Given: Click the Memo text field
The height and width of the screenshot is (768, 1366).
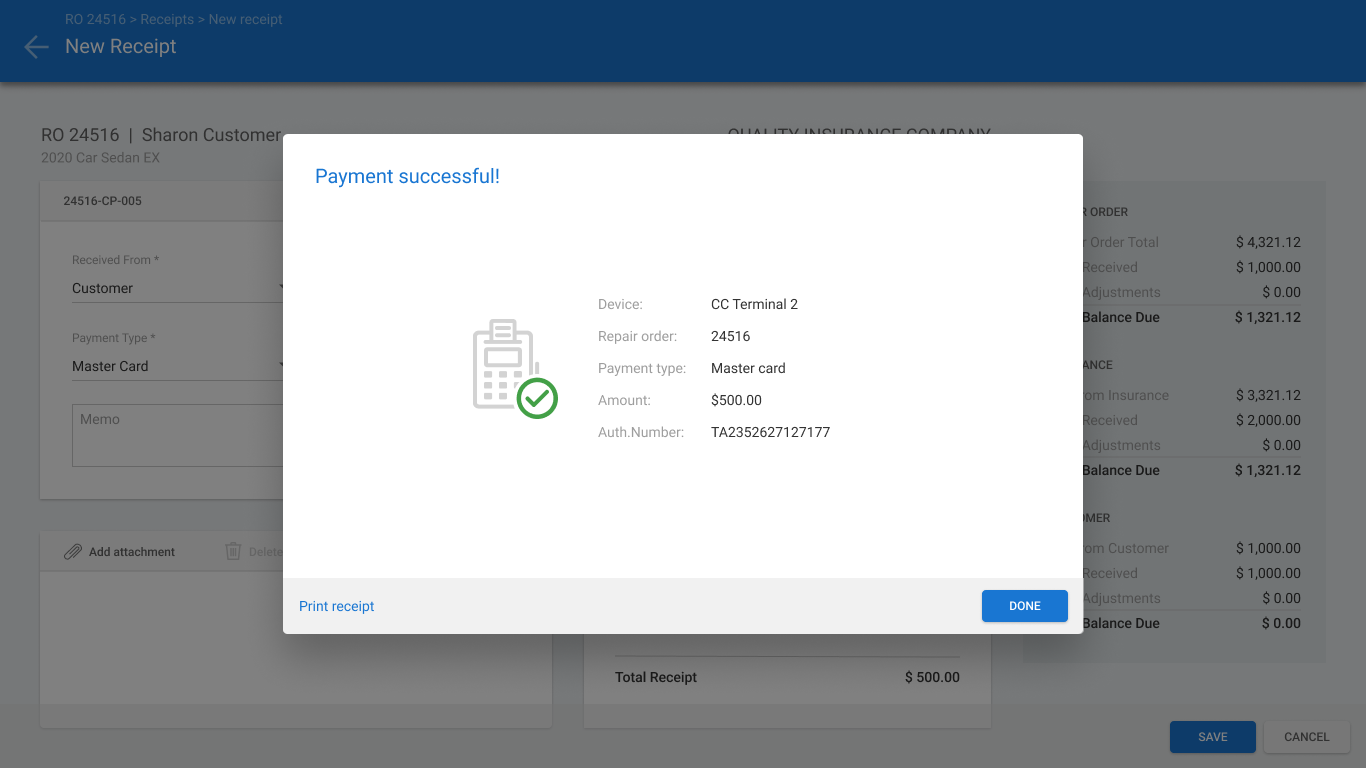Looking at the screenshot, I should [178, 435].
